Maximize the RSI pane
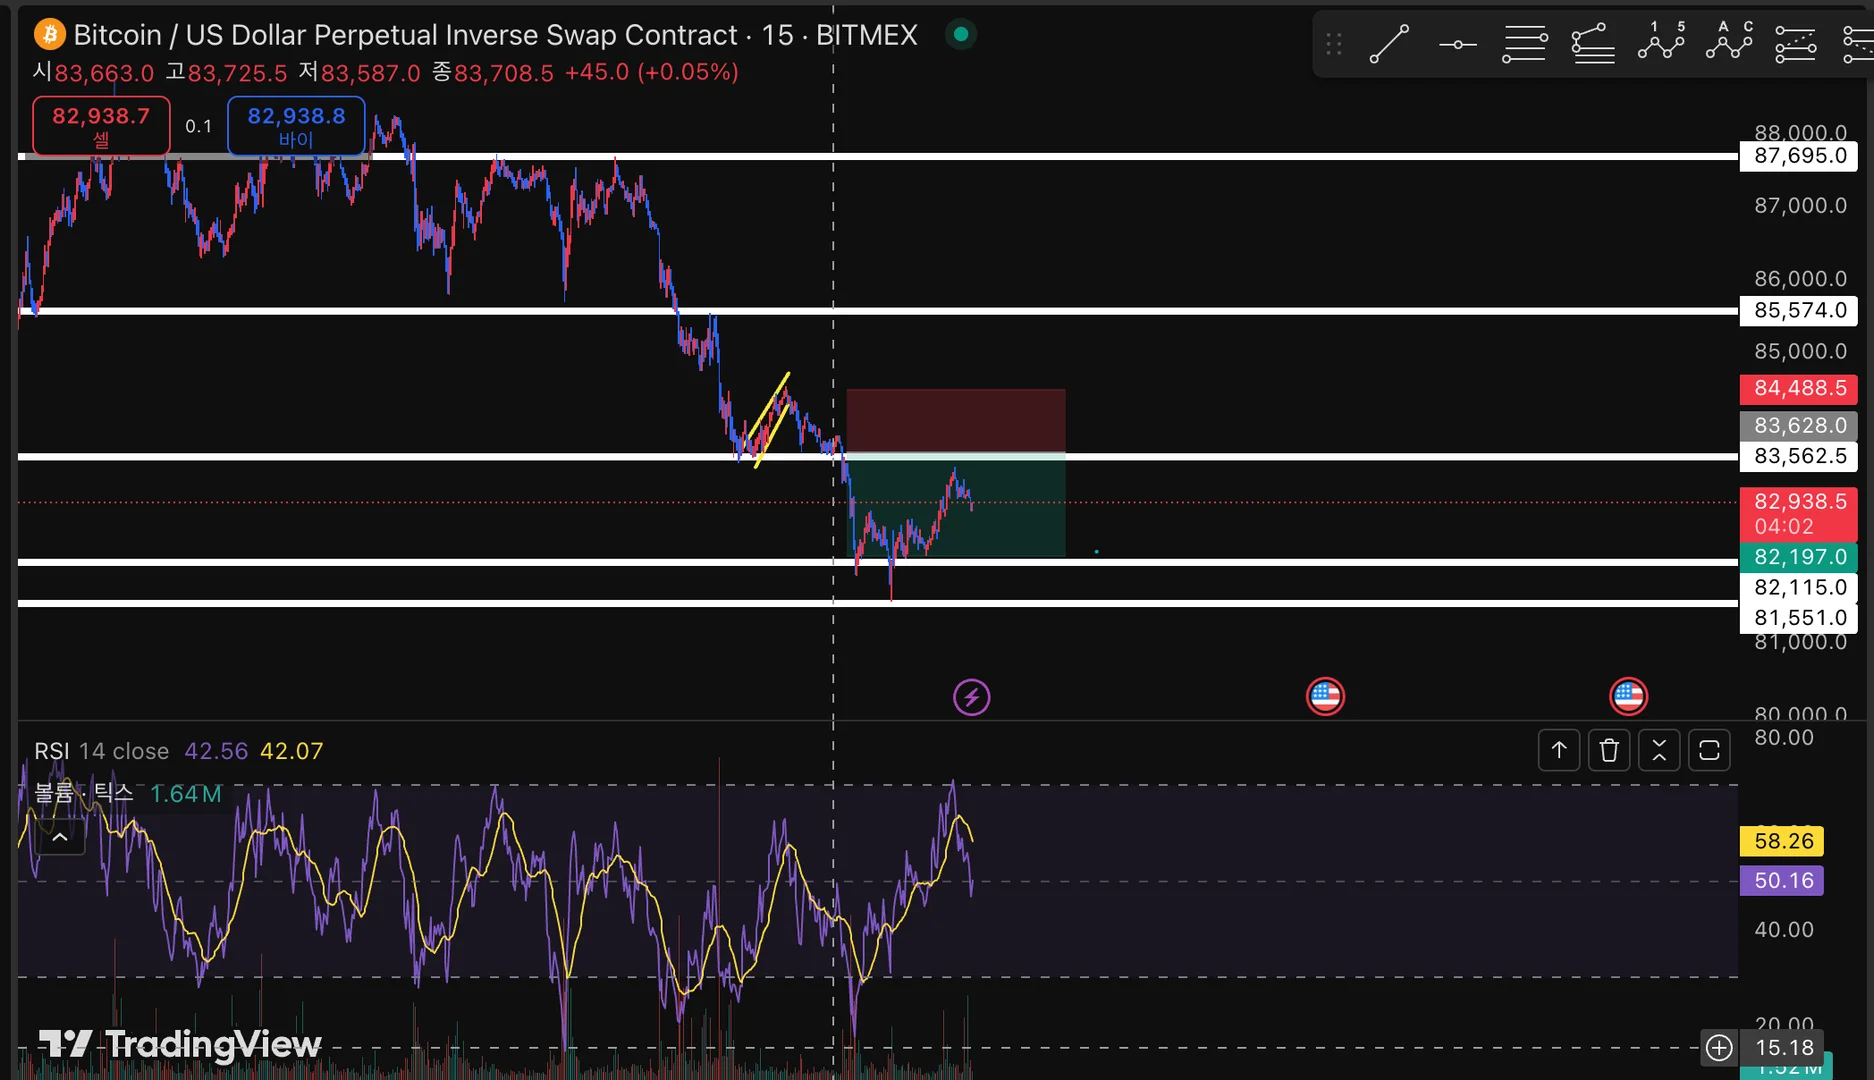This screenshot has width=1874, height=1080. click(x=1709, y=750)
